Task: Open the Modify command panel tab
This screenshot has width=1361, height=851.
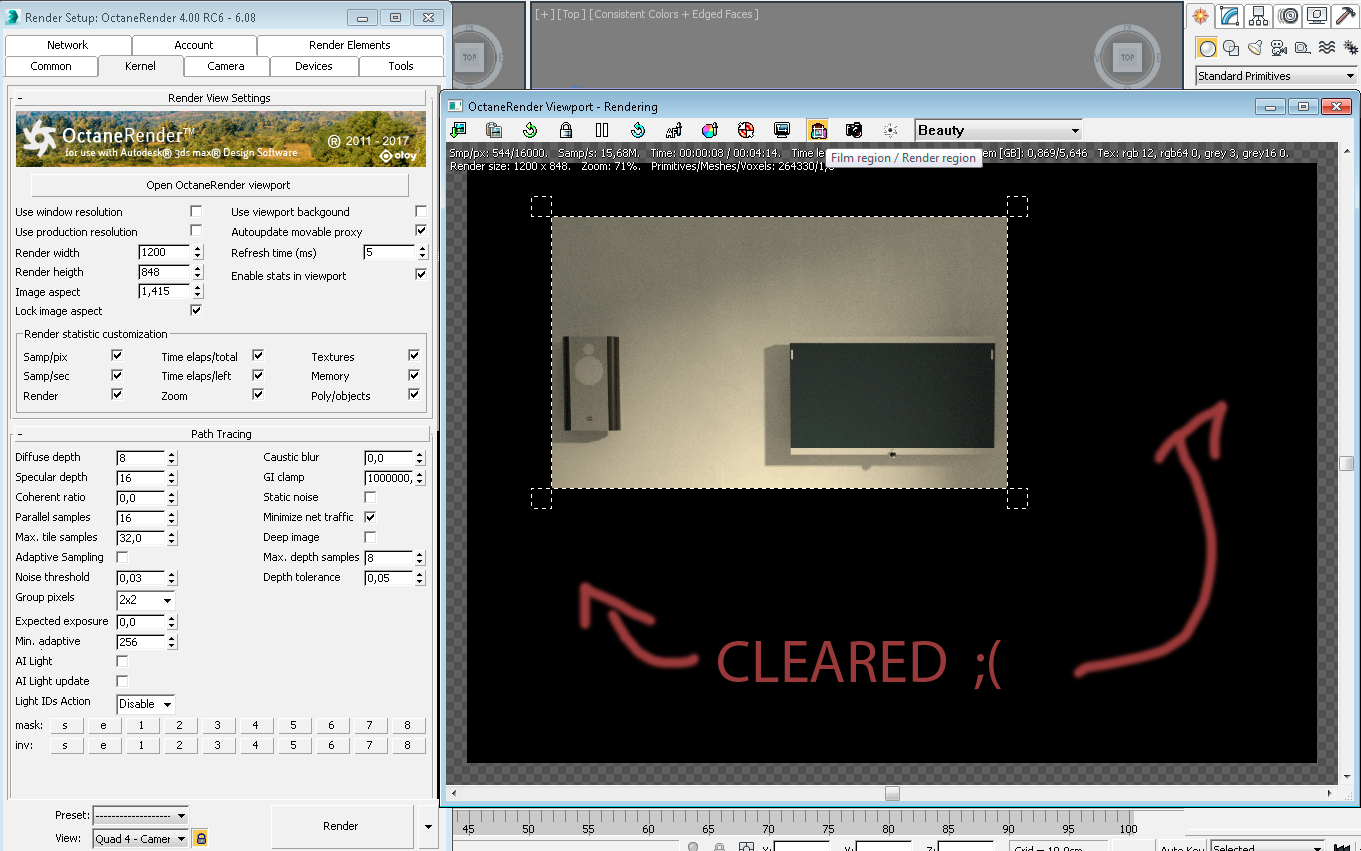Action: click(x=1229, y=16)
